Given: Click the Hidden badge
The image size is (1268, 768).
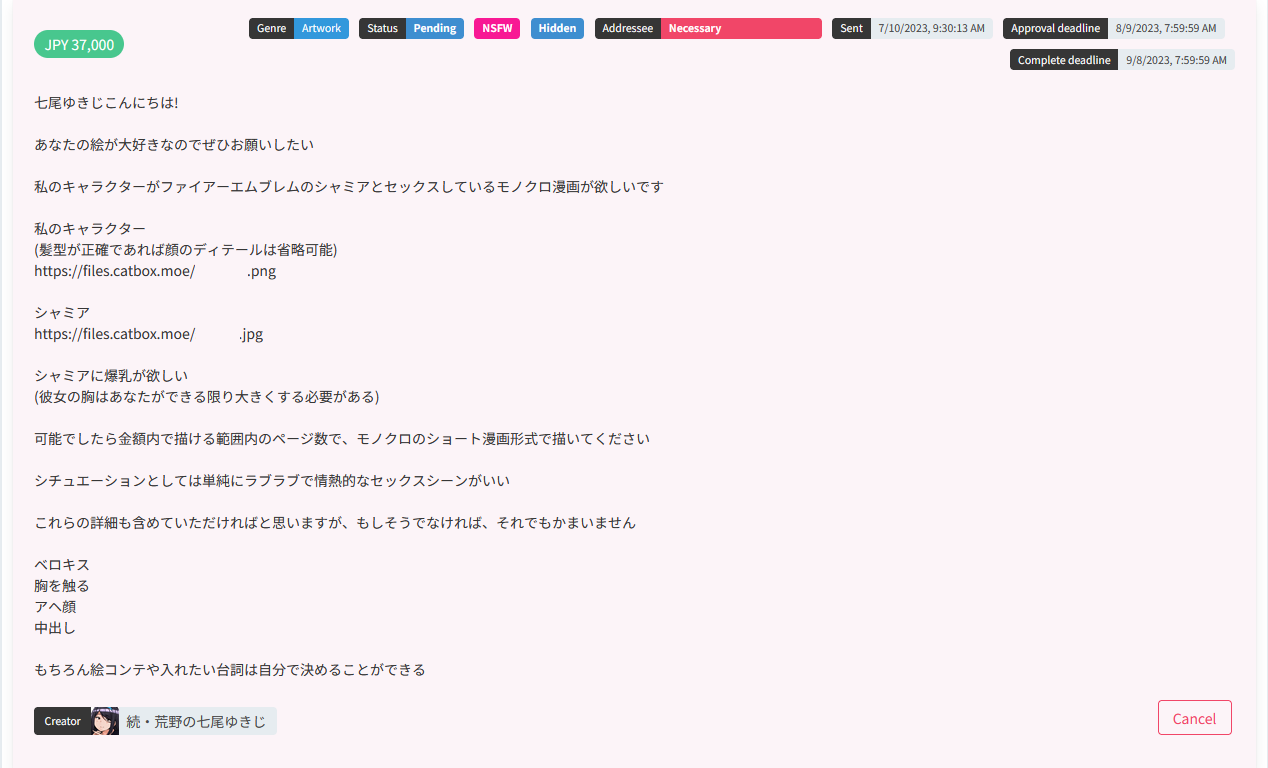Looking at the screenshot, I should 557,28.
